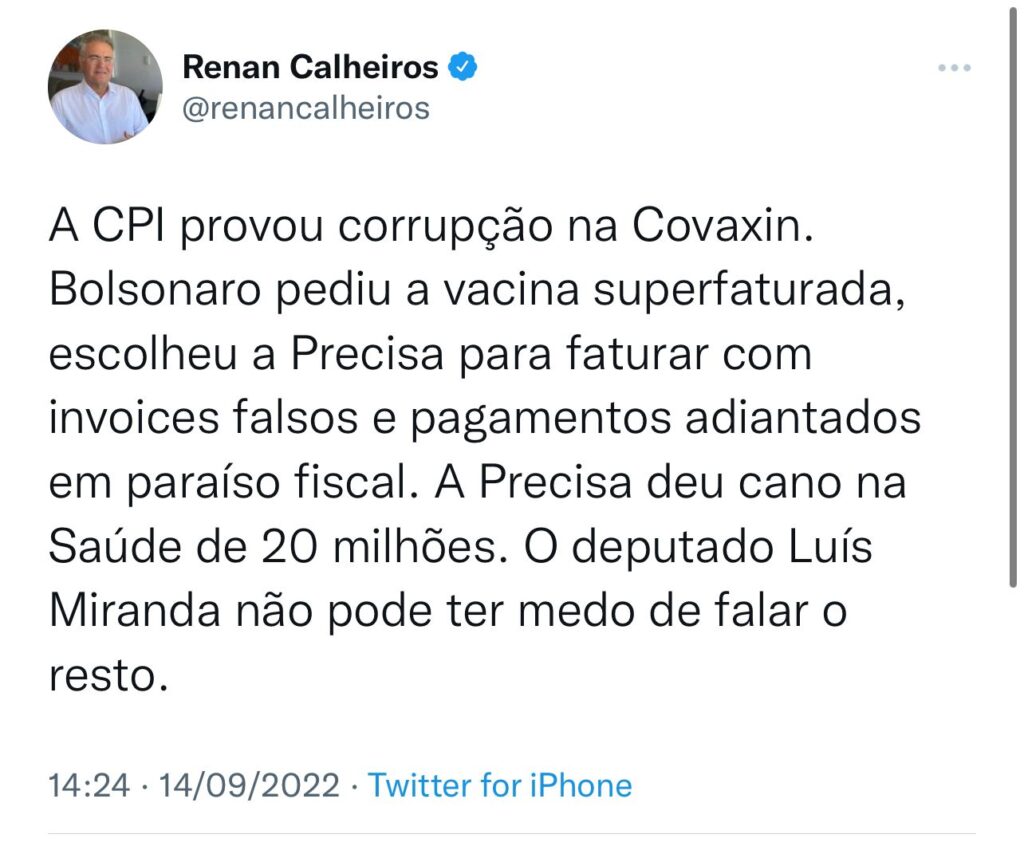Screen dimensions: 1024x842
Task: Open the tweet's three-dot more options menu
Action: (954, 68)
